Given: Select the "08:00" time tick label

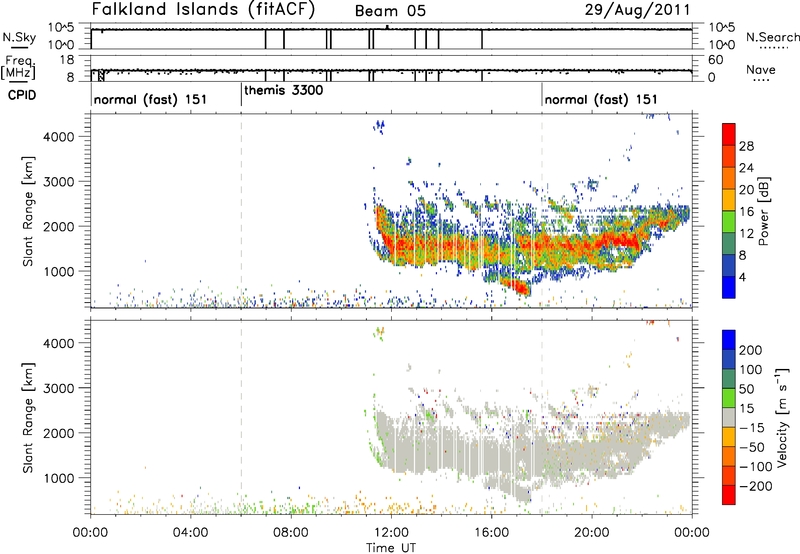Looking at the screenshot, I should click(291, 533).
